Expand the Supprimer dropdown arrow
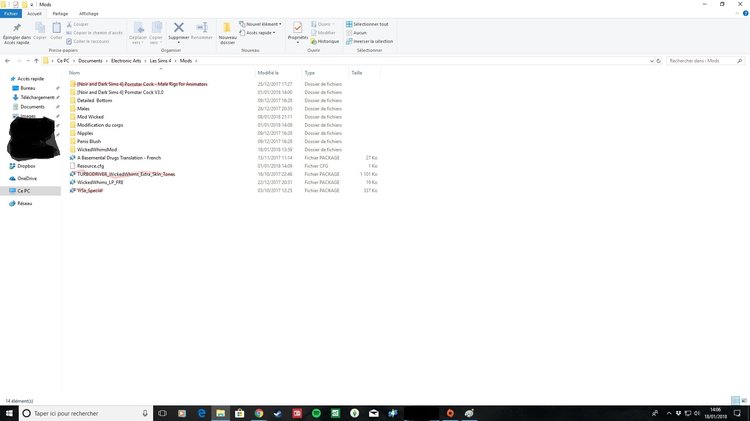The image size is (750, 421). pyautogui.click(x=179, y=42)
